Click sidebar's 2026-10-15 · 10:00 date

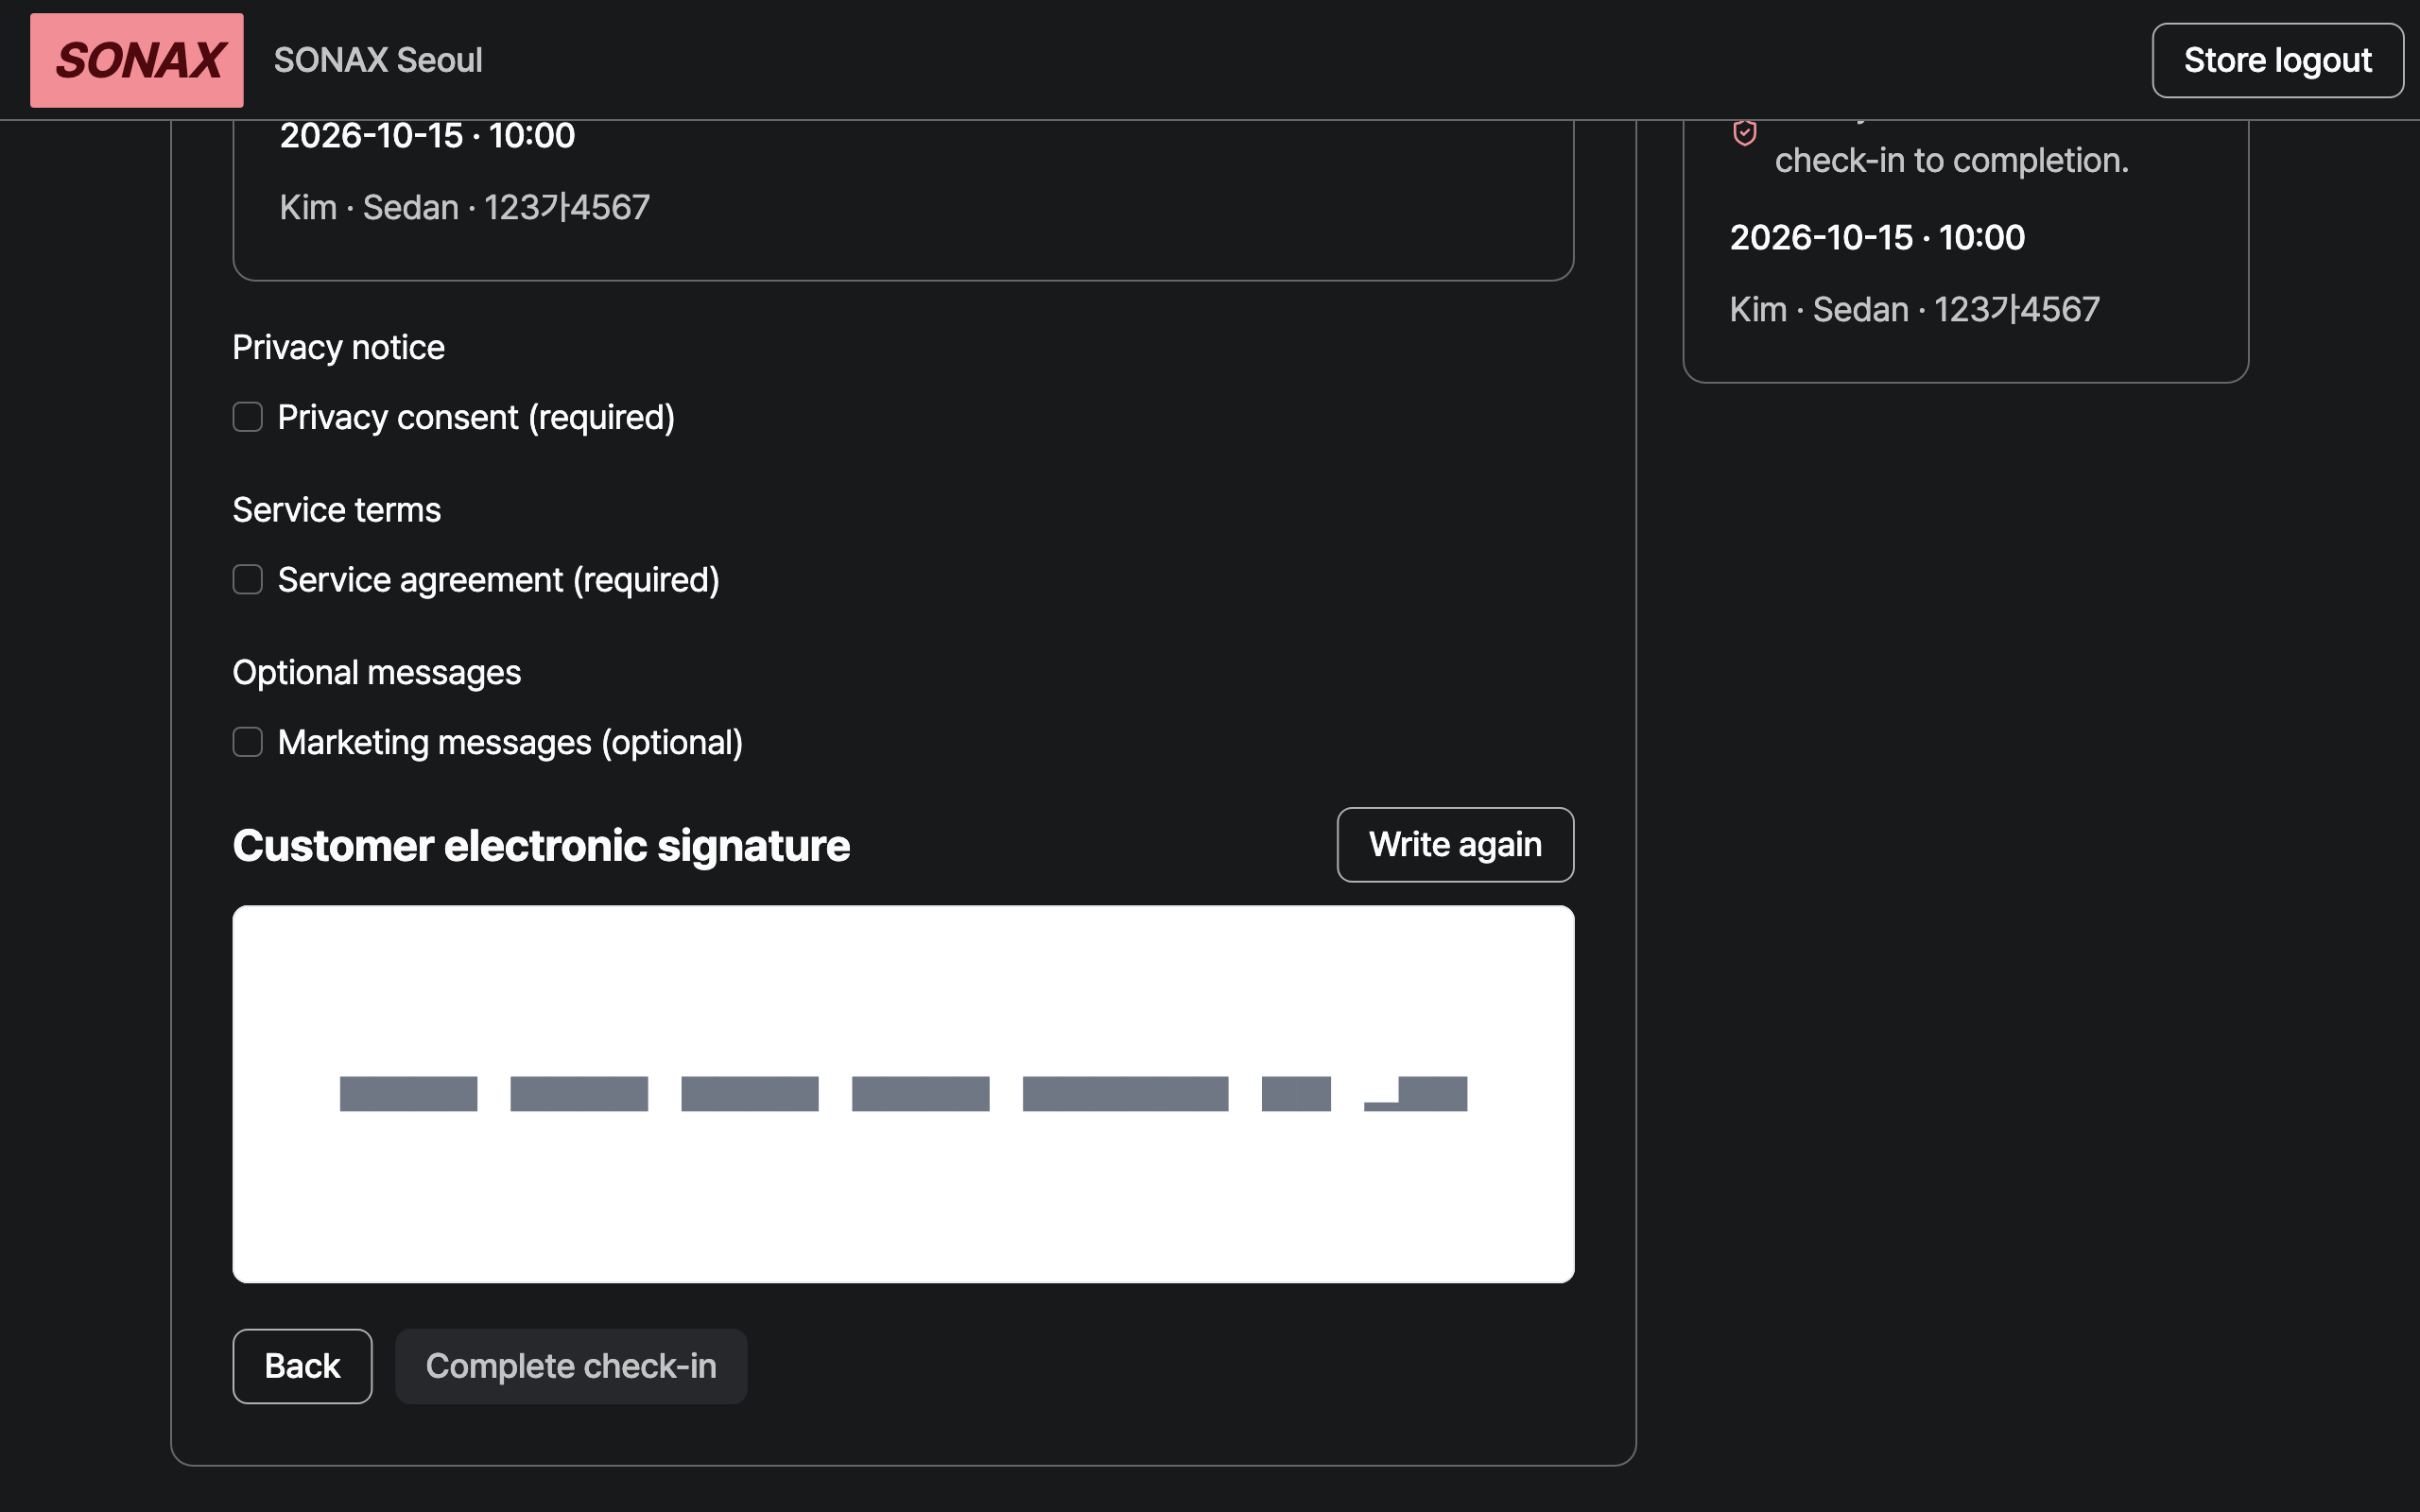(x=1877, y=237)
